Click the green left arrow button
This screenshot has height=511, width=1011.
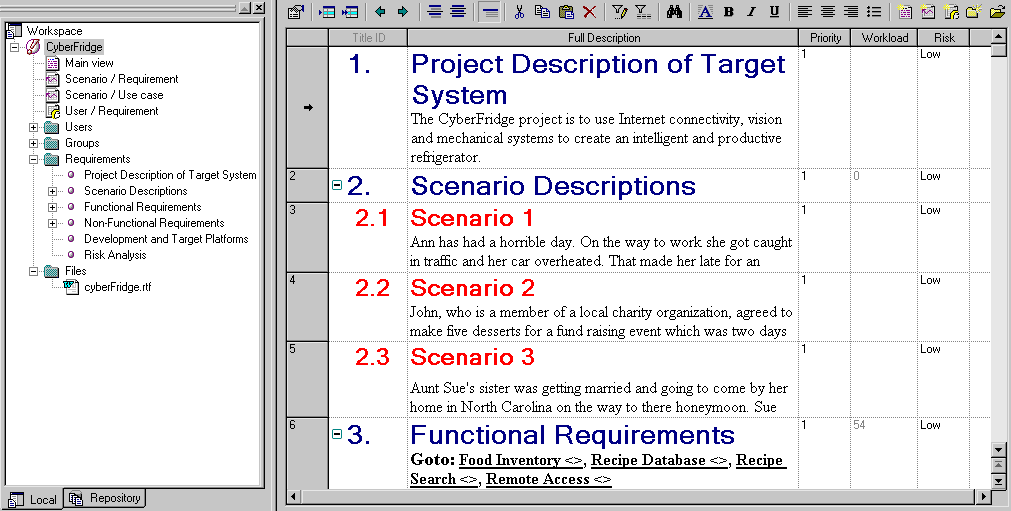coord(380,12)
